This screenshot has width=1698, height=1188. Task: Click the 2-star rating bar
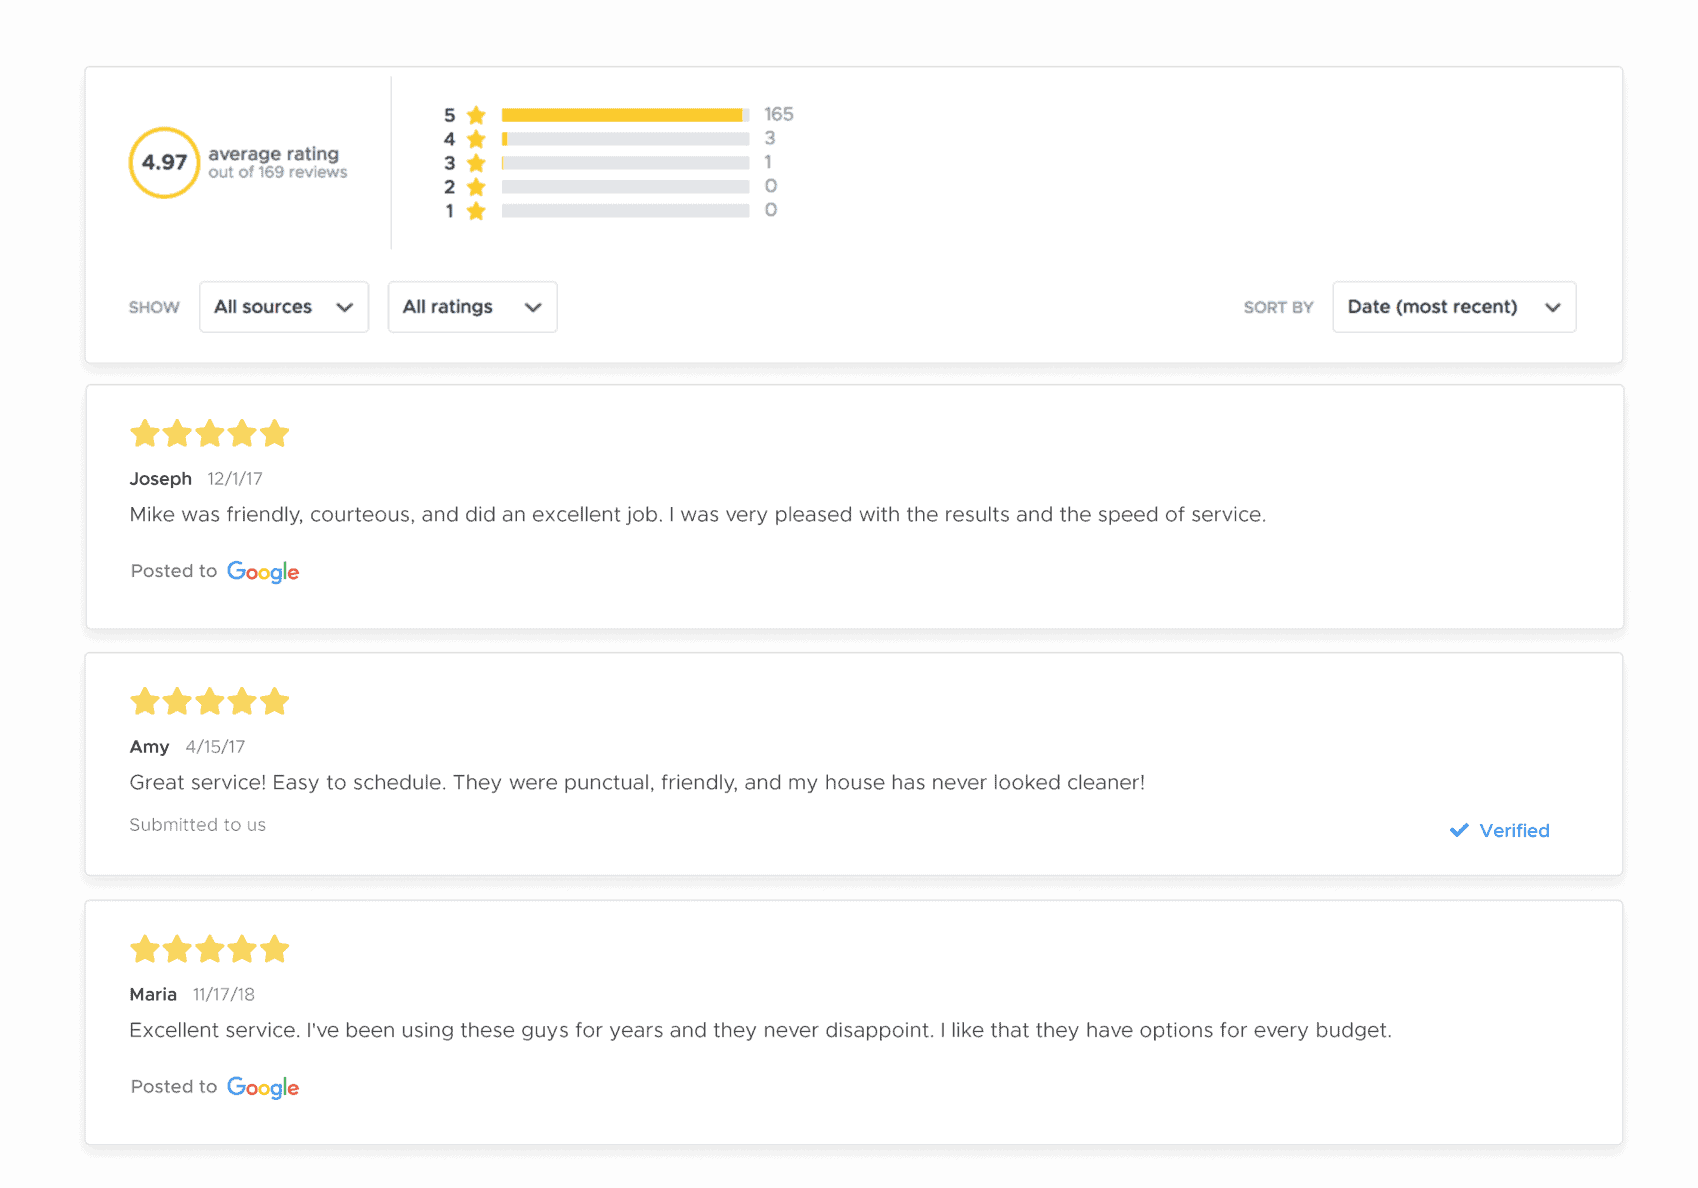[625, 187]
